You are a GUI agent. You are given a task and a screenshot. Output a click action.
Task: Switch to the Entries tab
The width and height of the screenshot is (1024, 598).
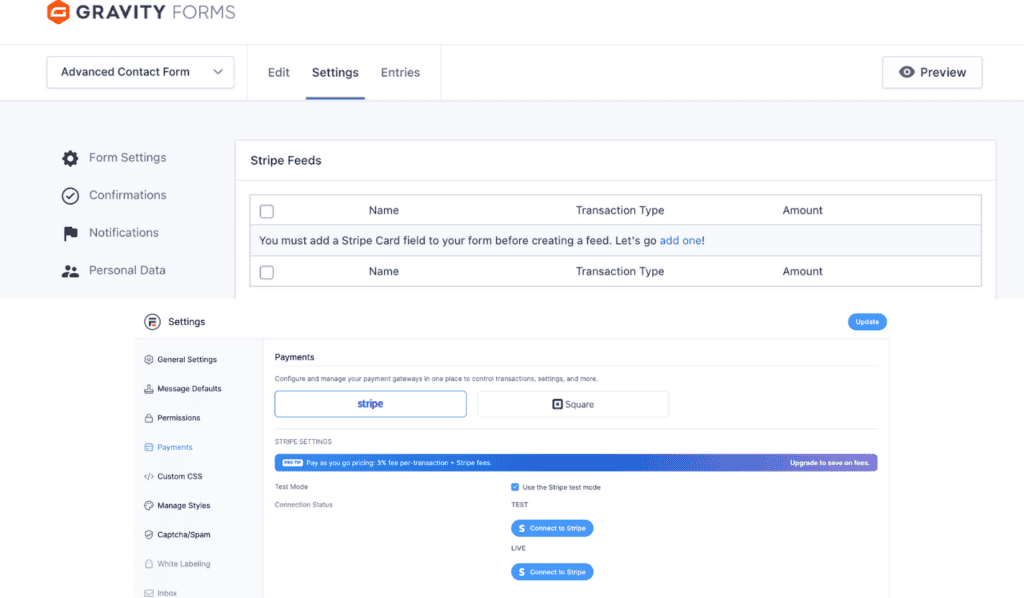click(x=400, y=72)
